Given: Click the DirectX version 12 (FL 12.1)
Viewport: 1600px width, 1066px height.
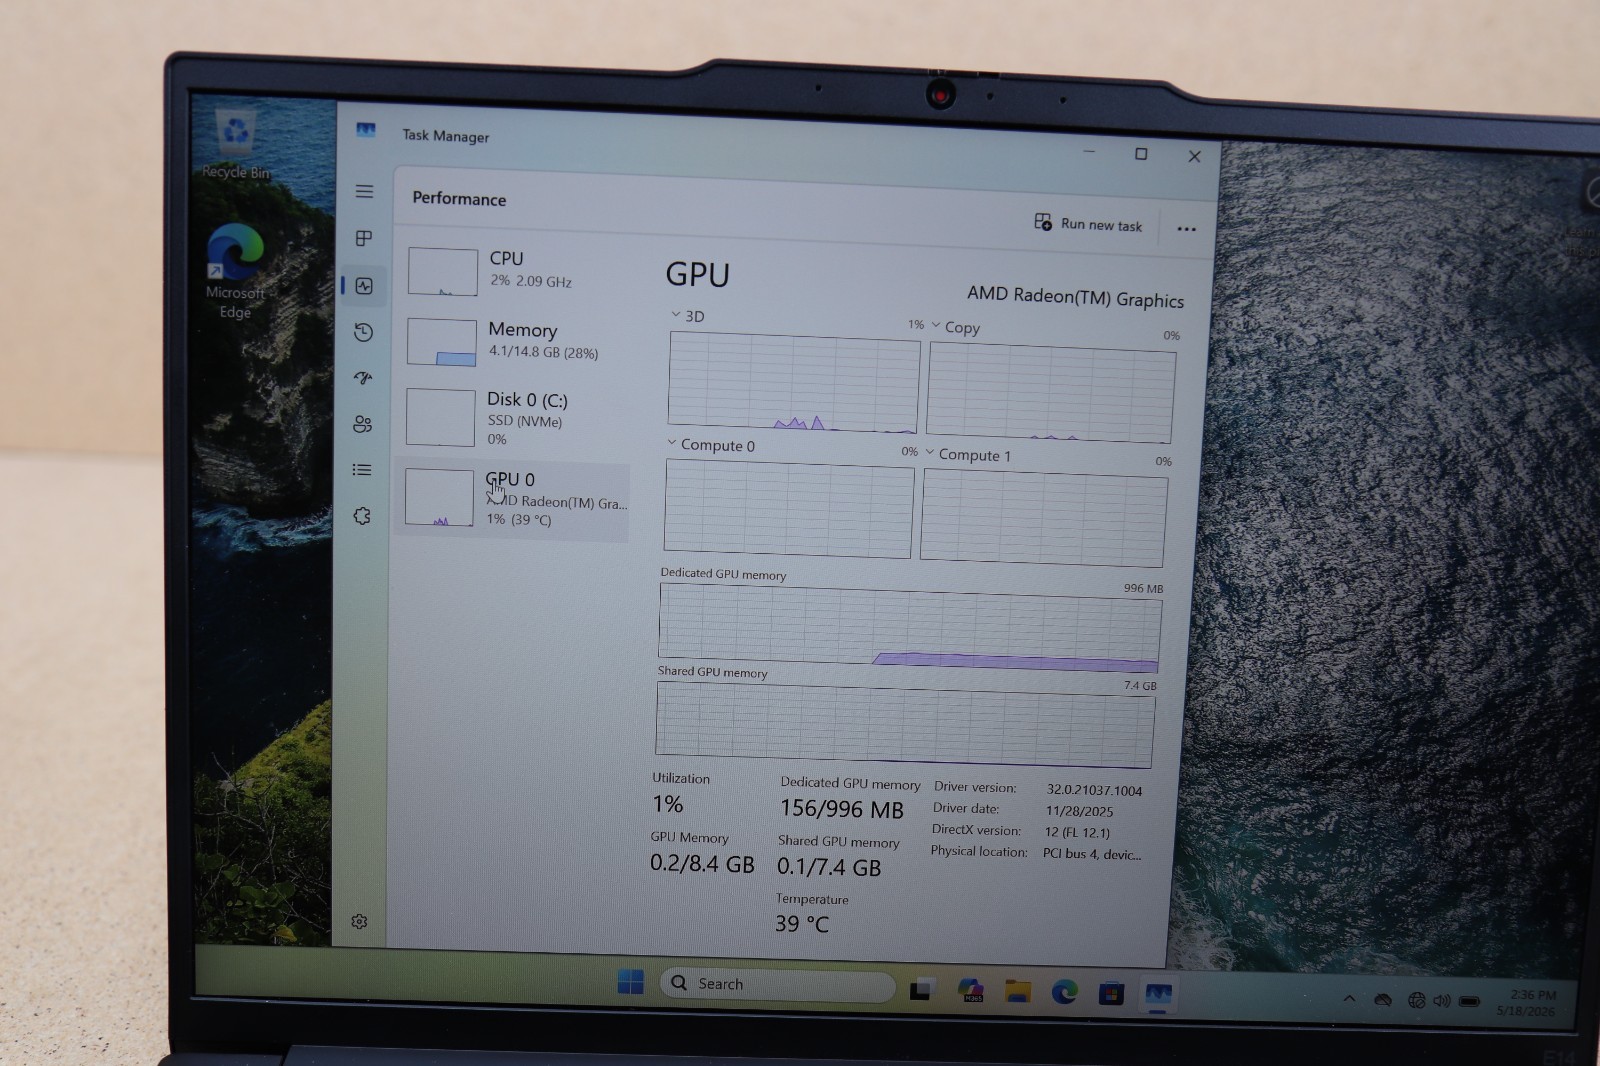Looking at the screenshot, I should point(1077,832).
